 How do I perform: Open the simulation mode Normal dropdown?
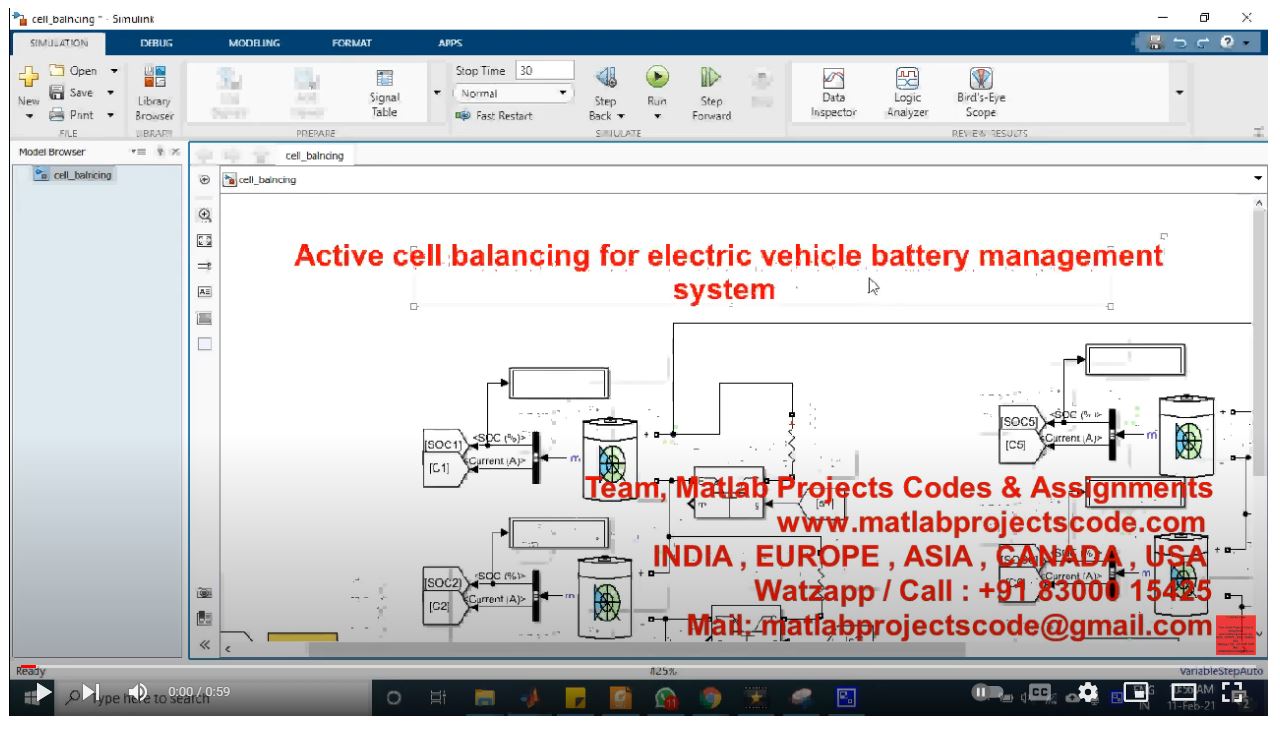pyautogui.click(x=514, y=93)
